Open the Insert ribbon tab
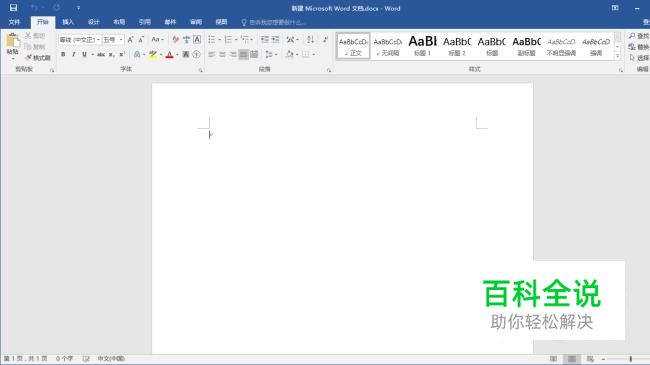The height and width of the screenshot is (365, 650). (x=68, y=22)
